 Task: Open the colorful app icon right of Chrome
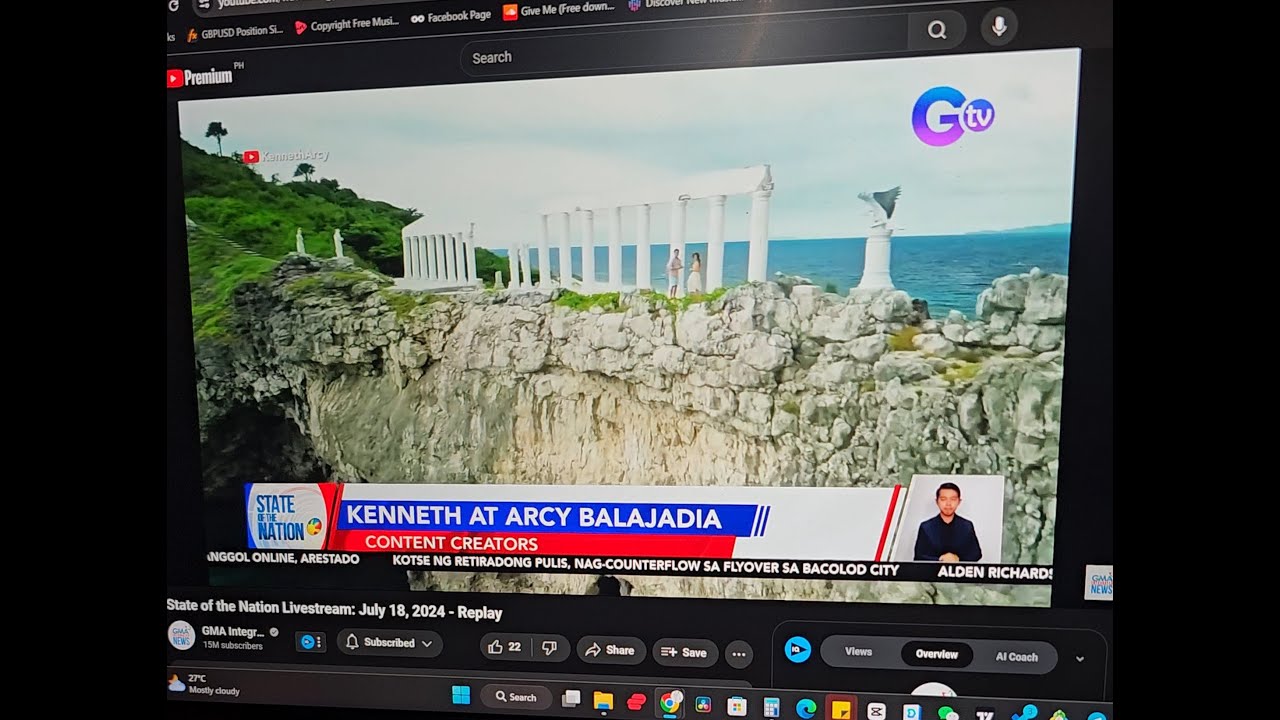click(x=703, y=705)
